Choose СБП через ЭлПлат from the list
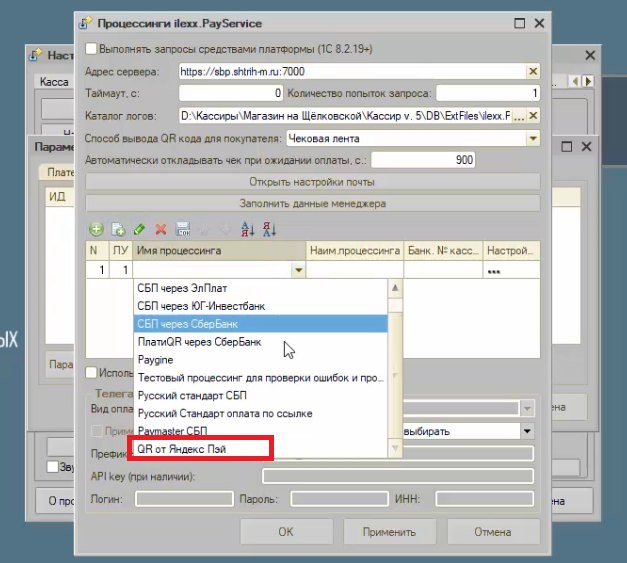627x563 pixels. pyautogui.click(x=261, y=288)
